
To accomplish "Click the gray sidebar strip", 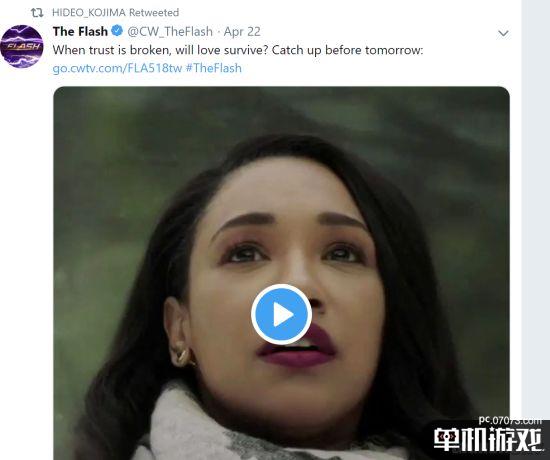I will pos(535,211).
